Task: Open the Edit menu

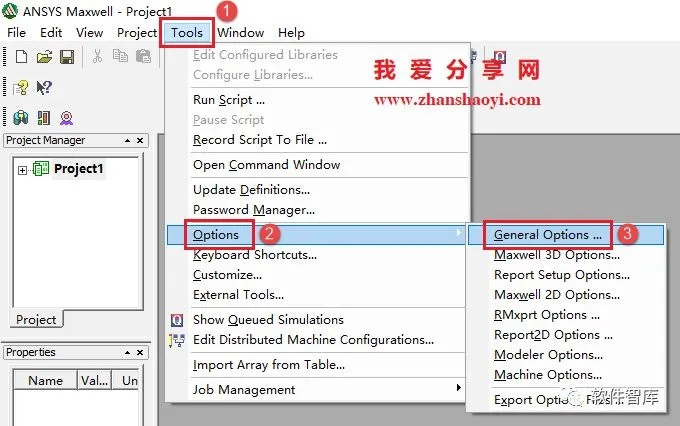Action: (x=51, y=33)
